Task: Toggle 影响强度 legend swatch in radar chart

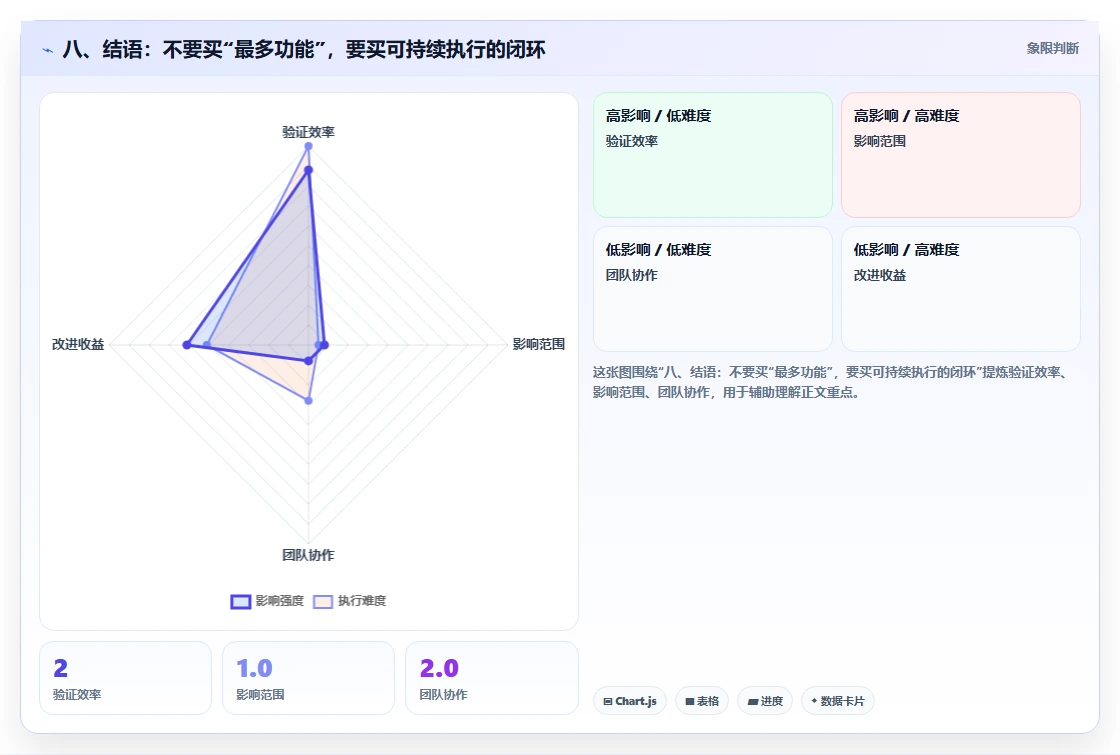Action: [241, 601]
